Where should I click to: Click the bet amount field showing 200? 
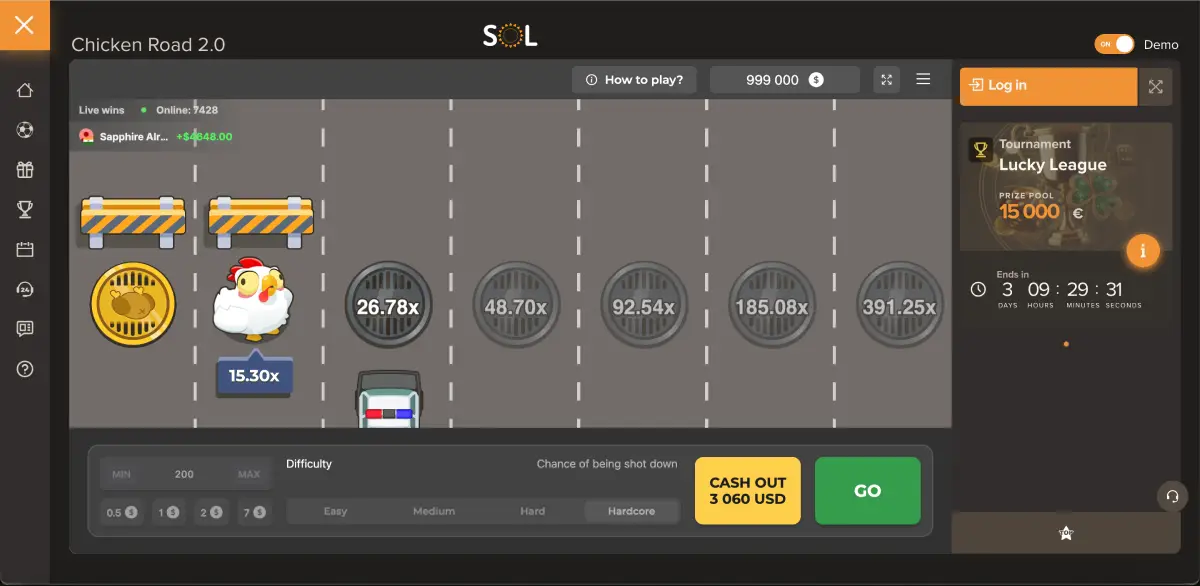click(x=185, y=473)
